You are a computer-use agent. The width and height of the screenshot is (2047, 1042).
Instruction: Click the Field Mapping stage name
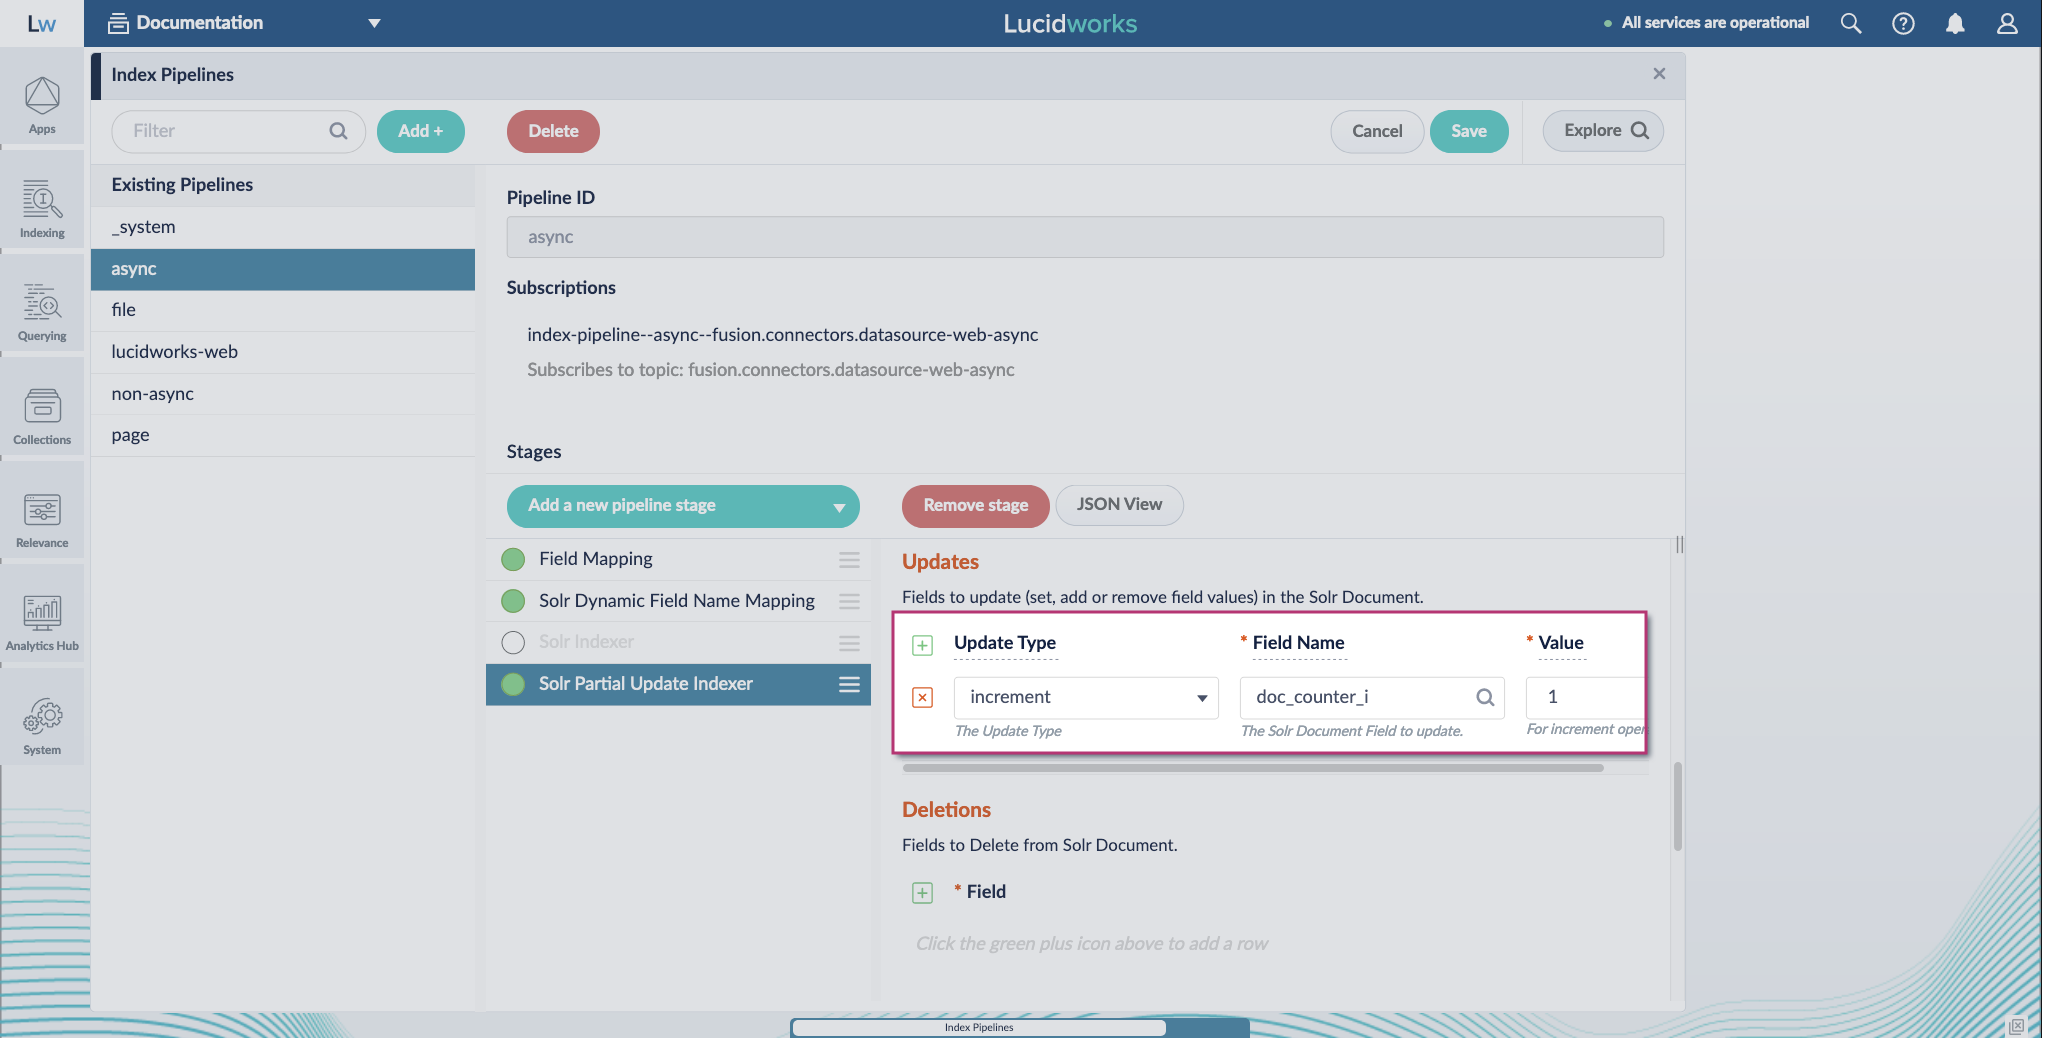pos(595,559)
